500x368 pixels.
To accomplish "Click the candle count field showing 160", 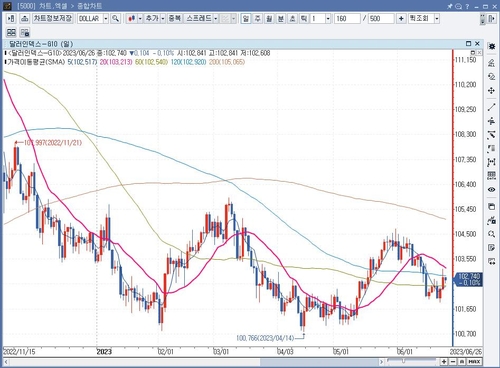I will pyautogui.click(x=347, y=19).
